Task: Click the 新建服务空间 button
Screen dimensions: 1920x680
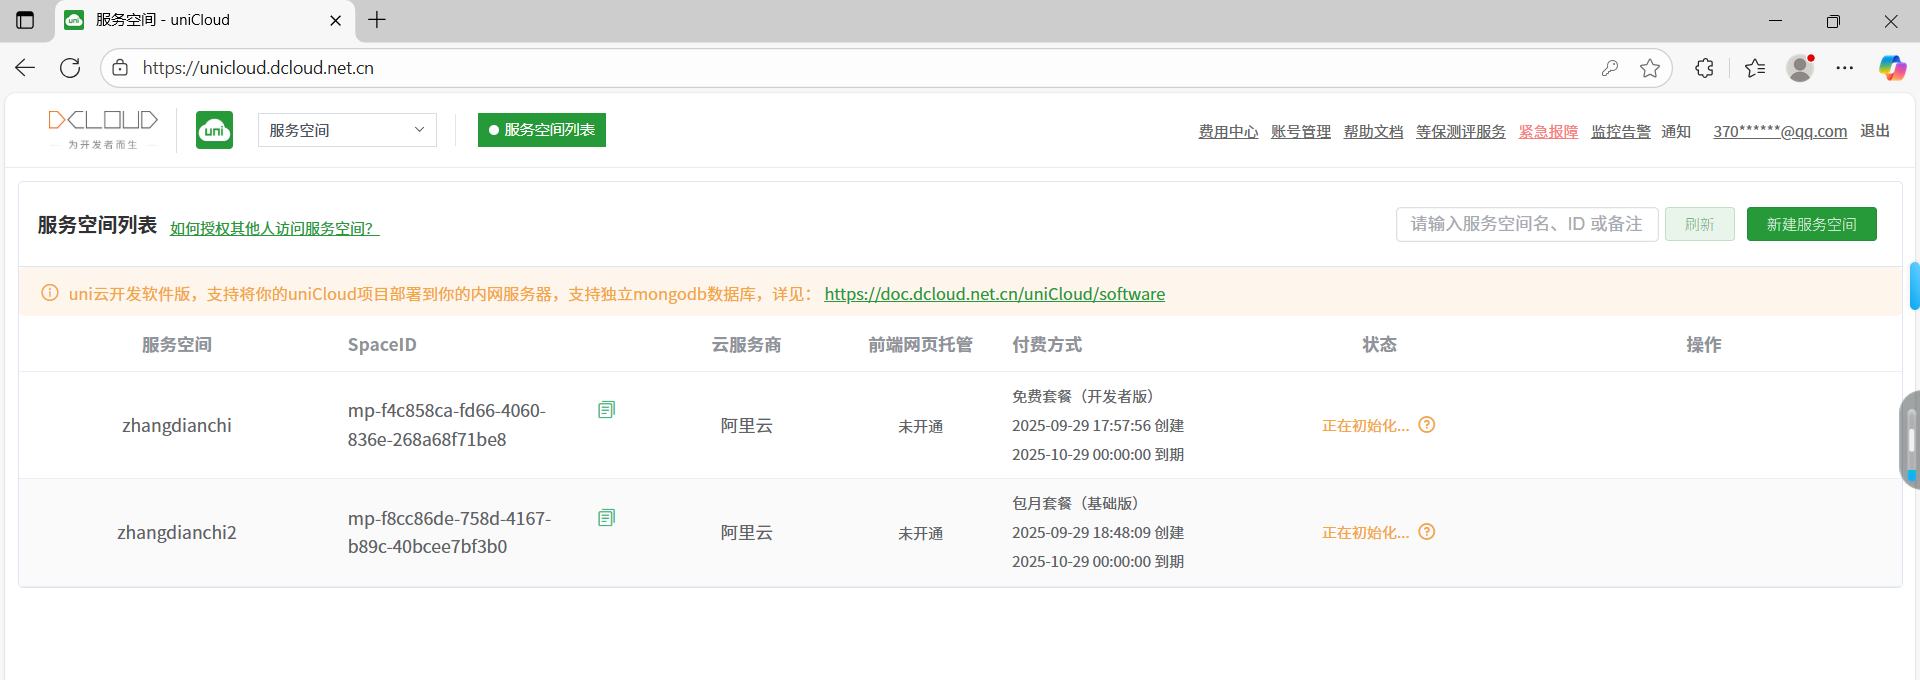Action: 1811,224
